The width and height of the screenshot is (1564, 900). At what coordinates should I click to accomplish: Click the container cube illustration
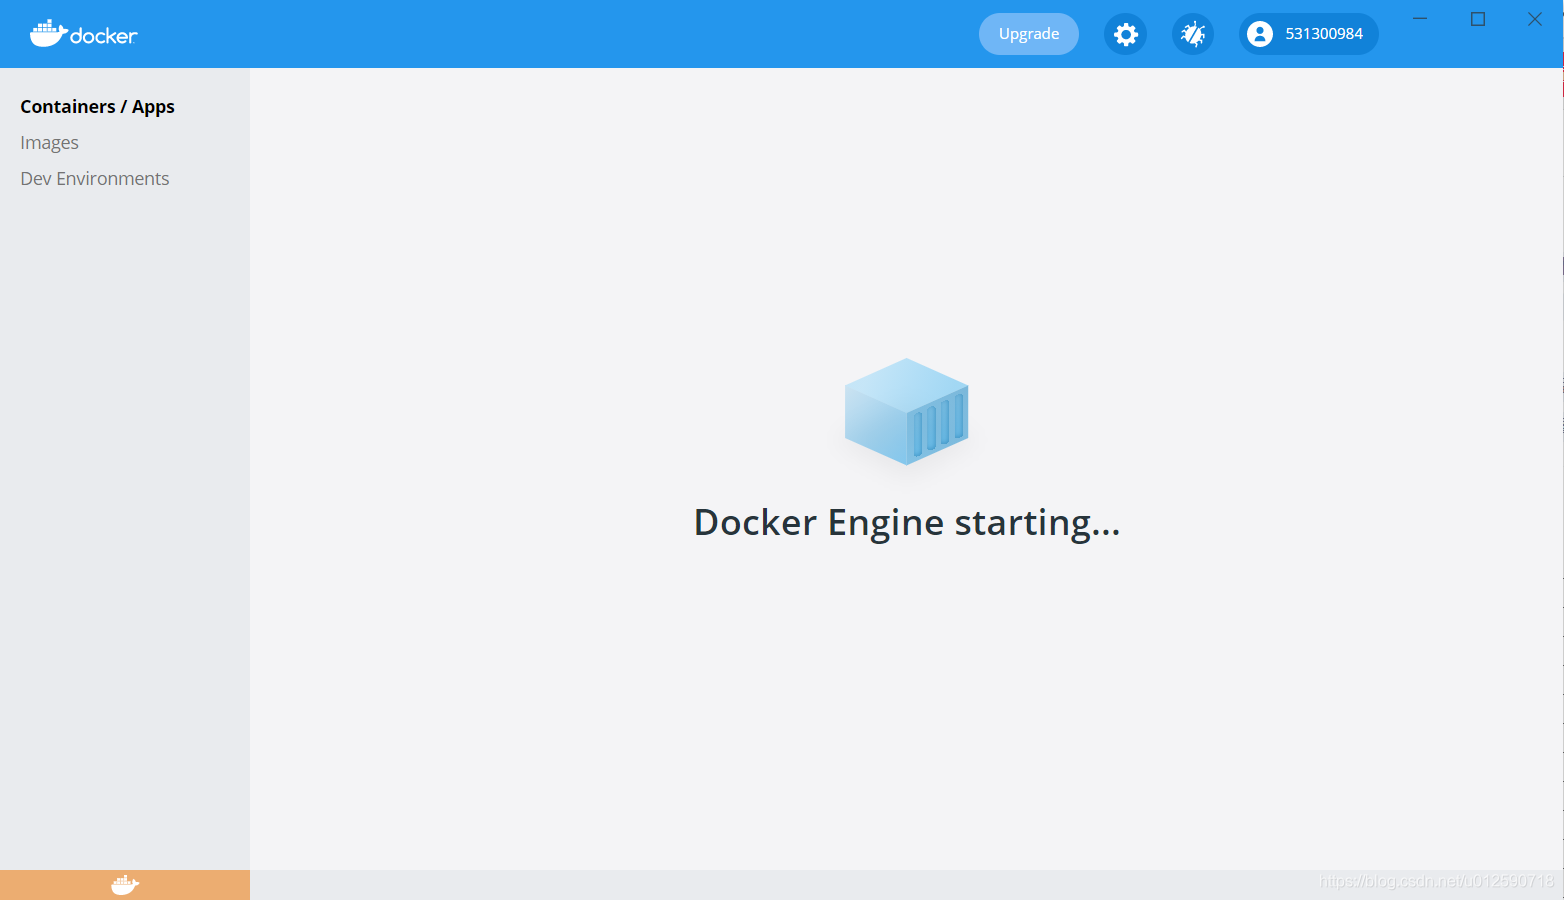coord(907,411)
